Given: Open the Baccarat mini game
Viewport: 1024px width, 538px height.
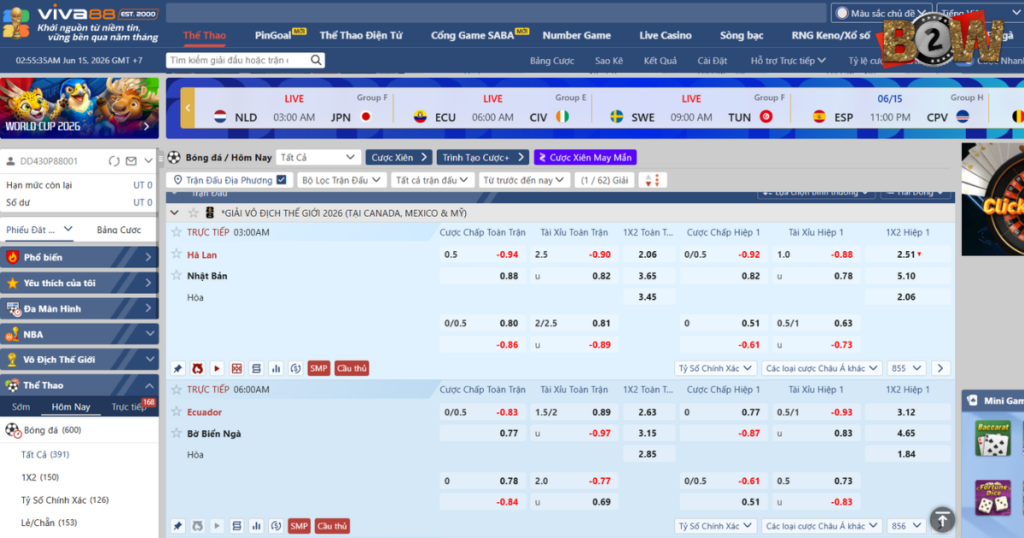Looking at the screenshot, I should [x=993, y=438].
